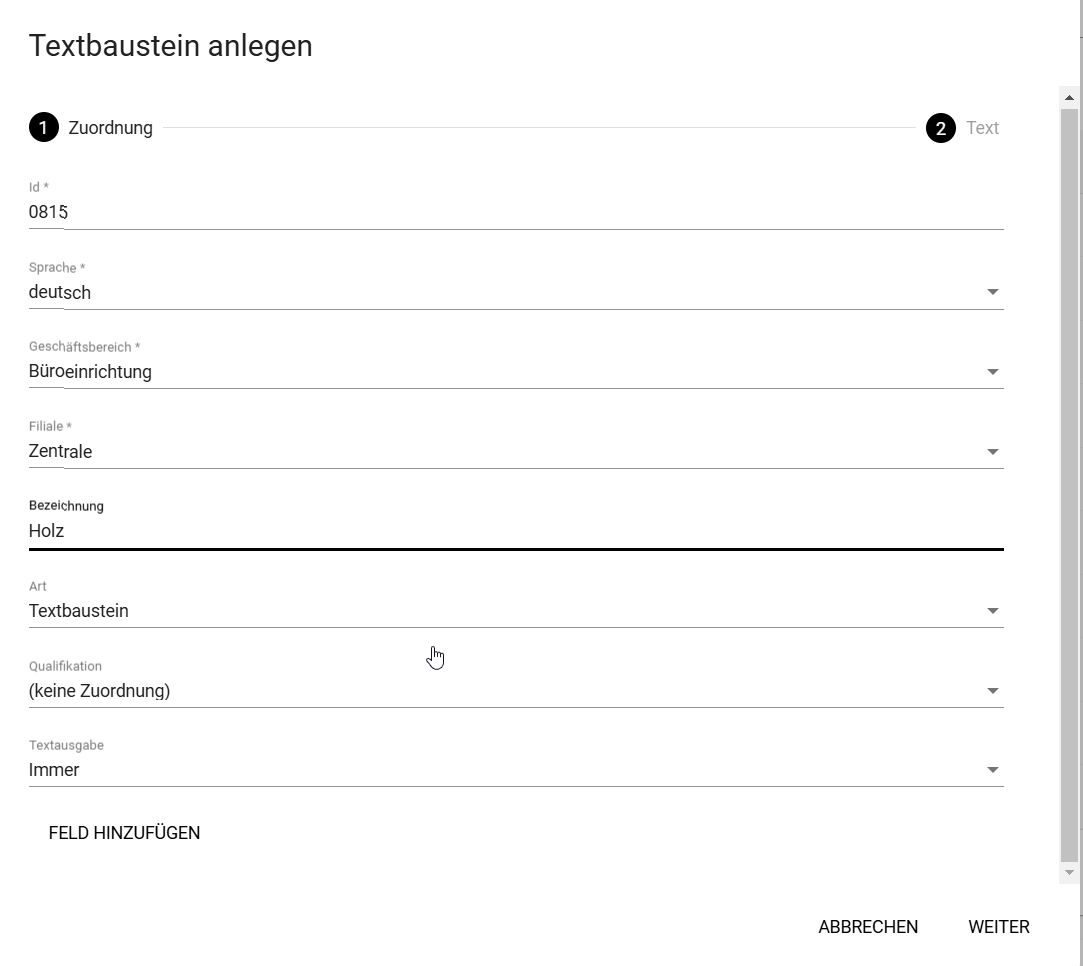Click the ABBRECHEN button
The height and width of the screenshot is (966, 1083).
[x=868, y=927]
